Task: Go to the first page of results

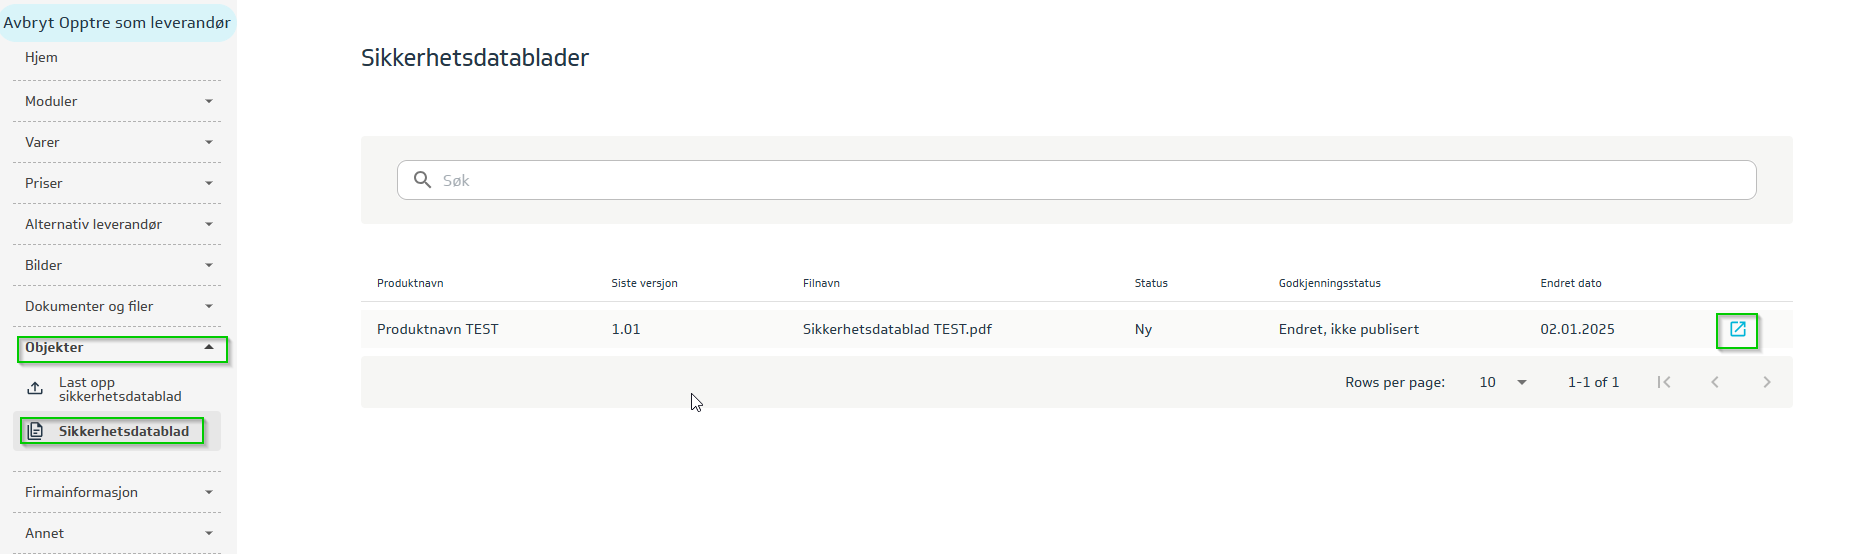Action: point(1663,382)
